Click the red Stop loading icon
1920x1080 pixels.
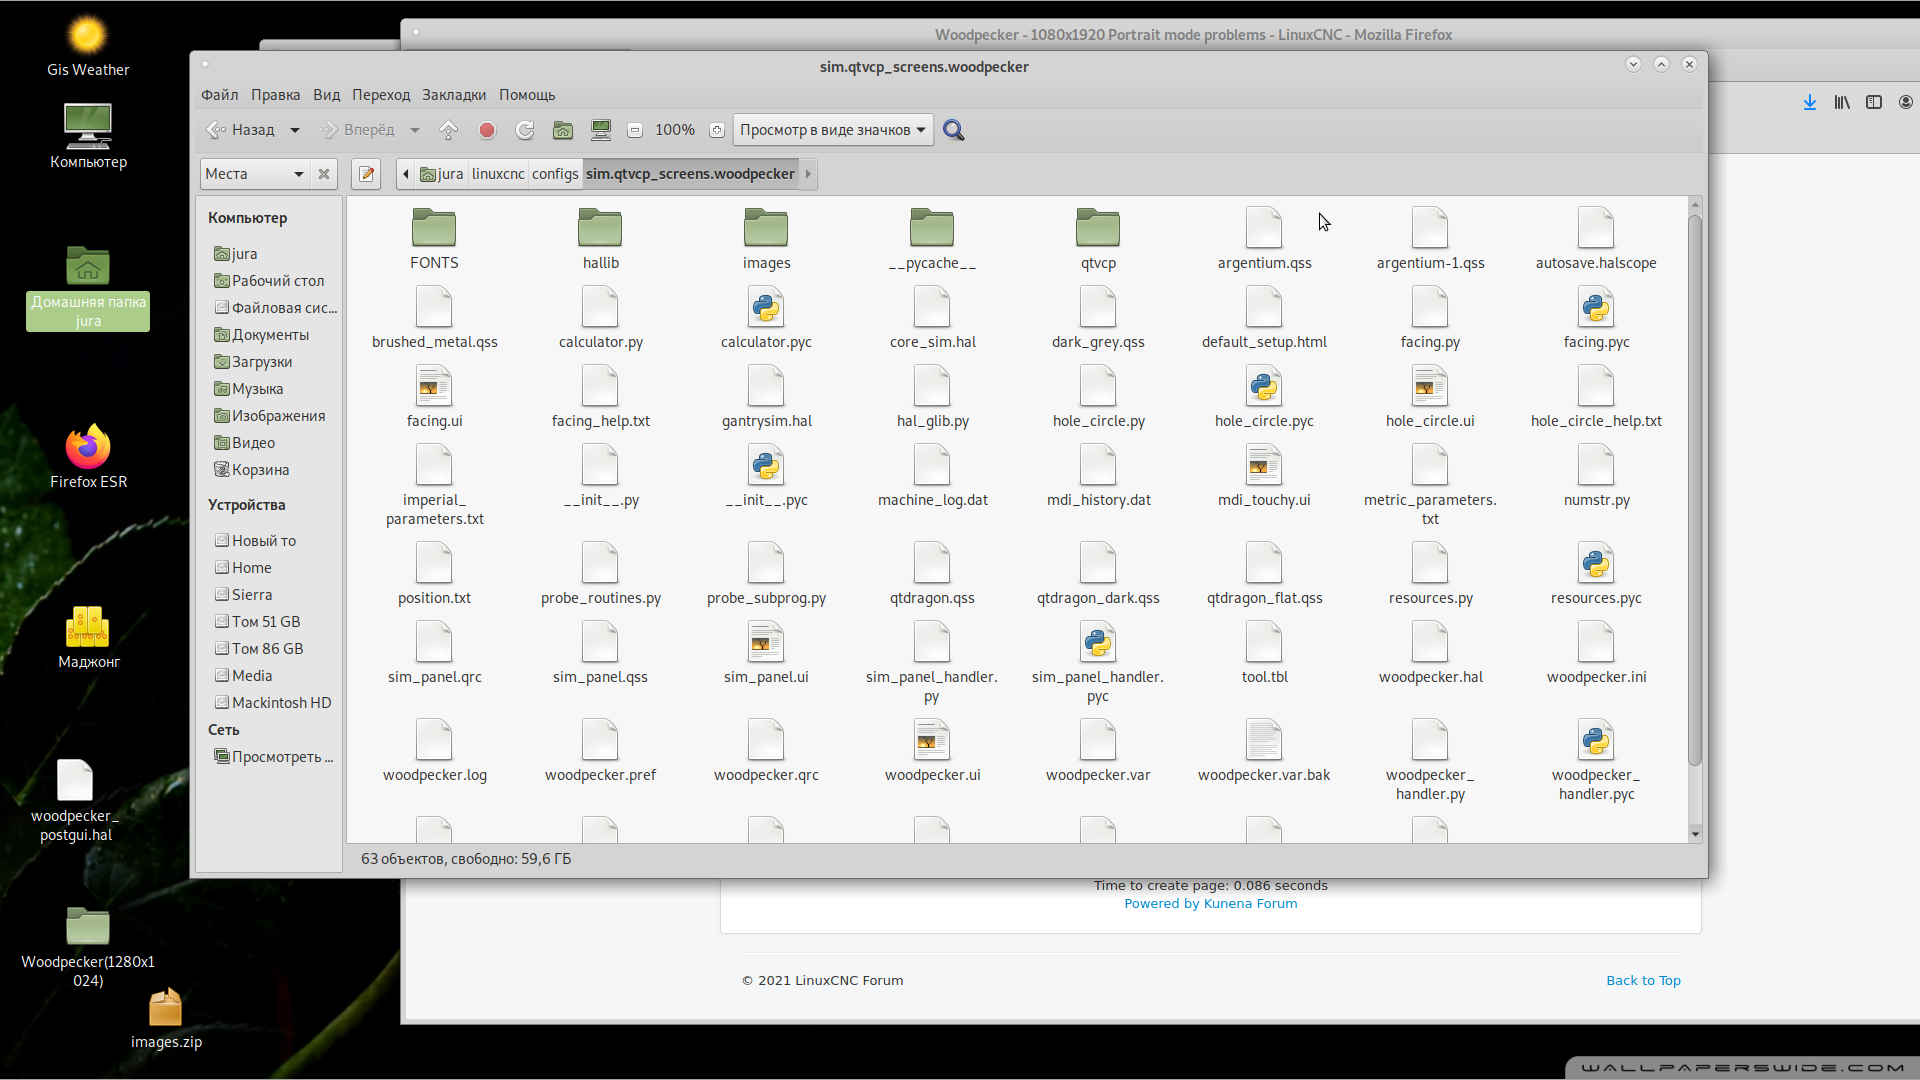click(x=487, y=130)
